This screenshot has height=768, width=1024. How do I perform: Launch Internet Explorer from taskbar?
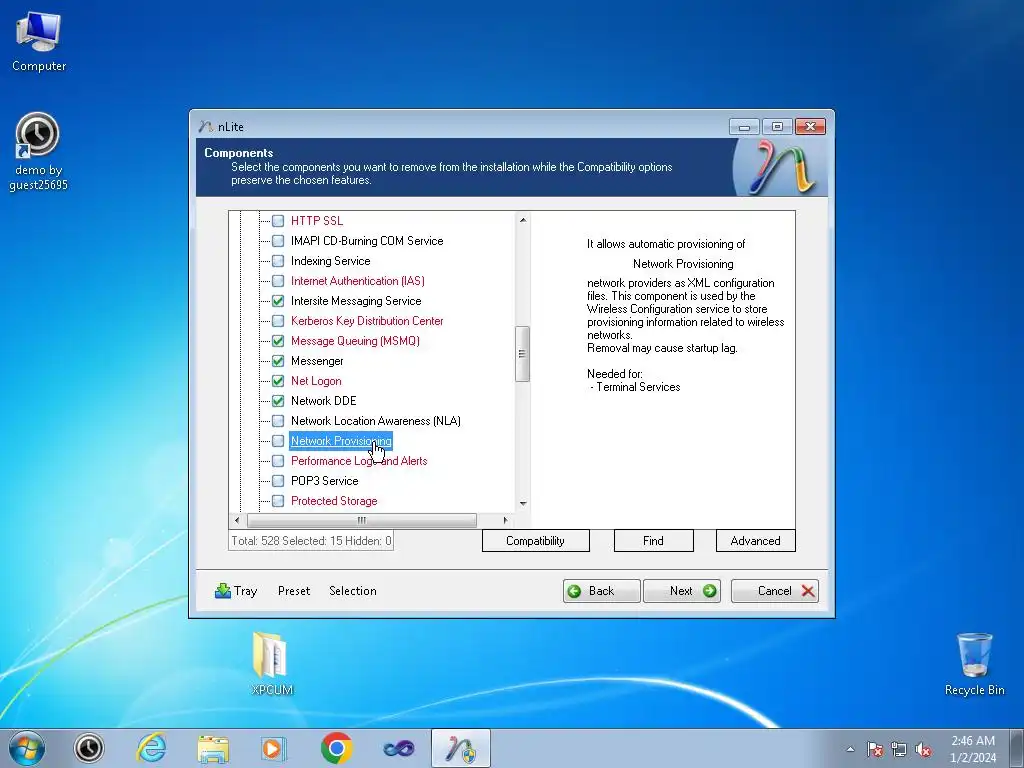(151, 748)
